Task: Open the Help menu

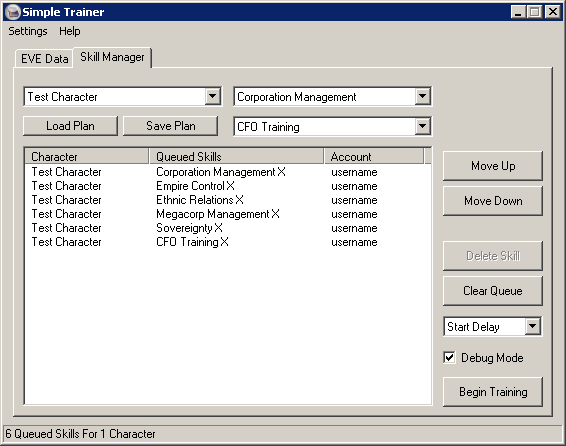Action: click(x=70, y=31)
